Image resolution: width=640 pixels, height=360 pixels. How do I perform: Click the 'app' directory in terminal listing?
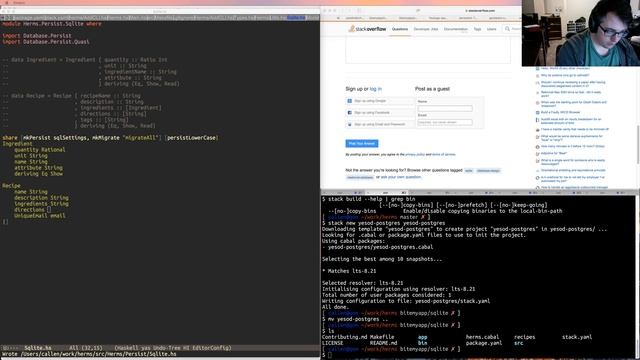tap(422, 337)
